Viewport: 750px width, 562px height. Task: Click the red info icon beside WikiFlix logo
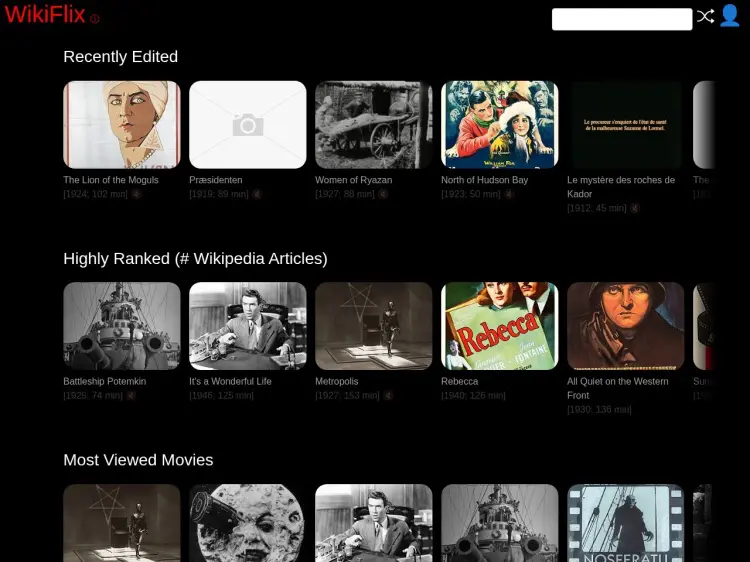(x=95, y=19)
